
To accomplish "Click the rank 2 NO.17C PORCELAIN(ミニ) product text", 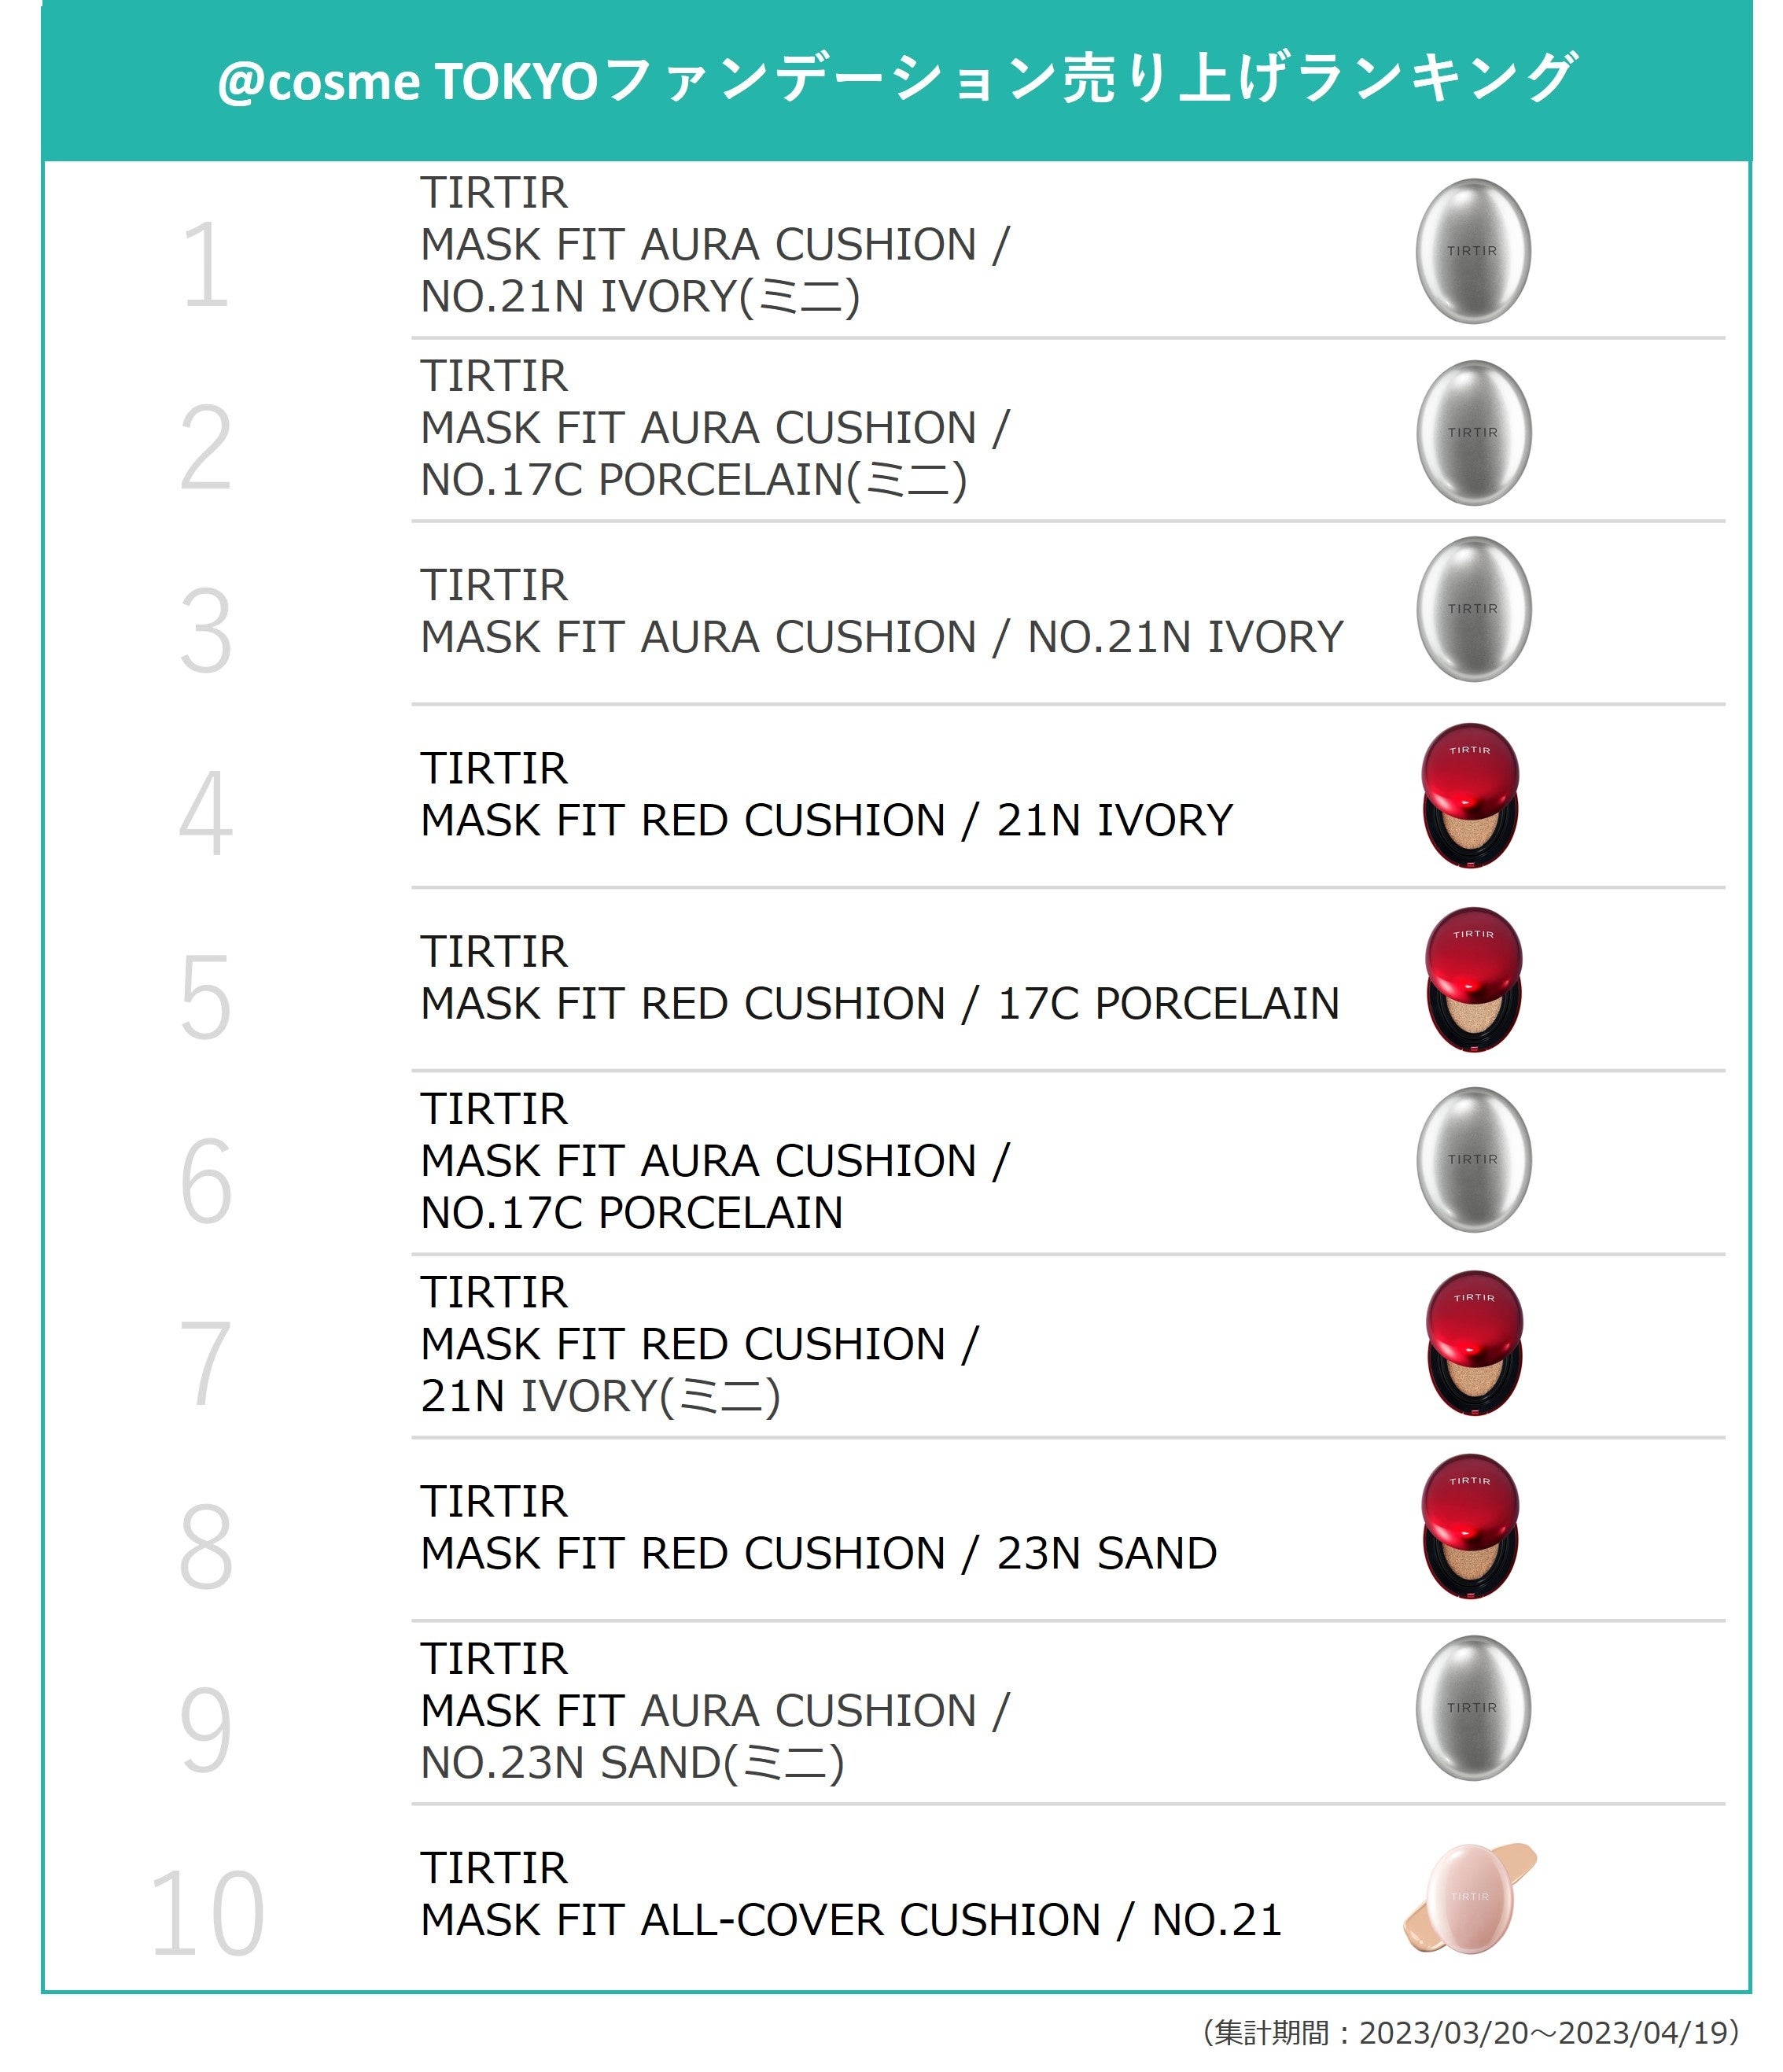I will (693, 480).
